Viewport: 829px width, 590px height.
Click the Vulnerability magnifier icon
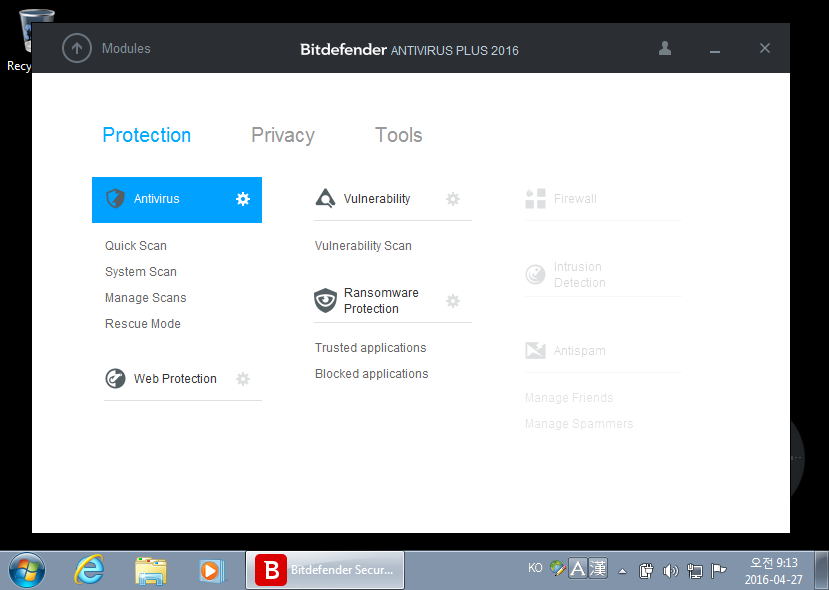pyautogui.click(x=325, y=199)
